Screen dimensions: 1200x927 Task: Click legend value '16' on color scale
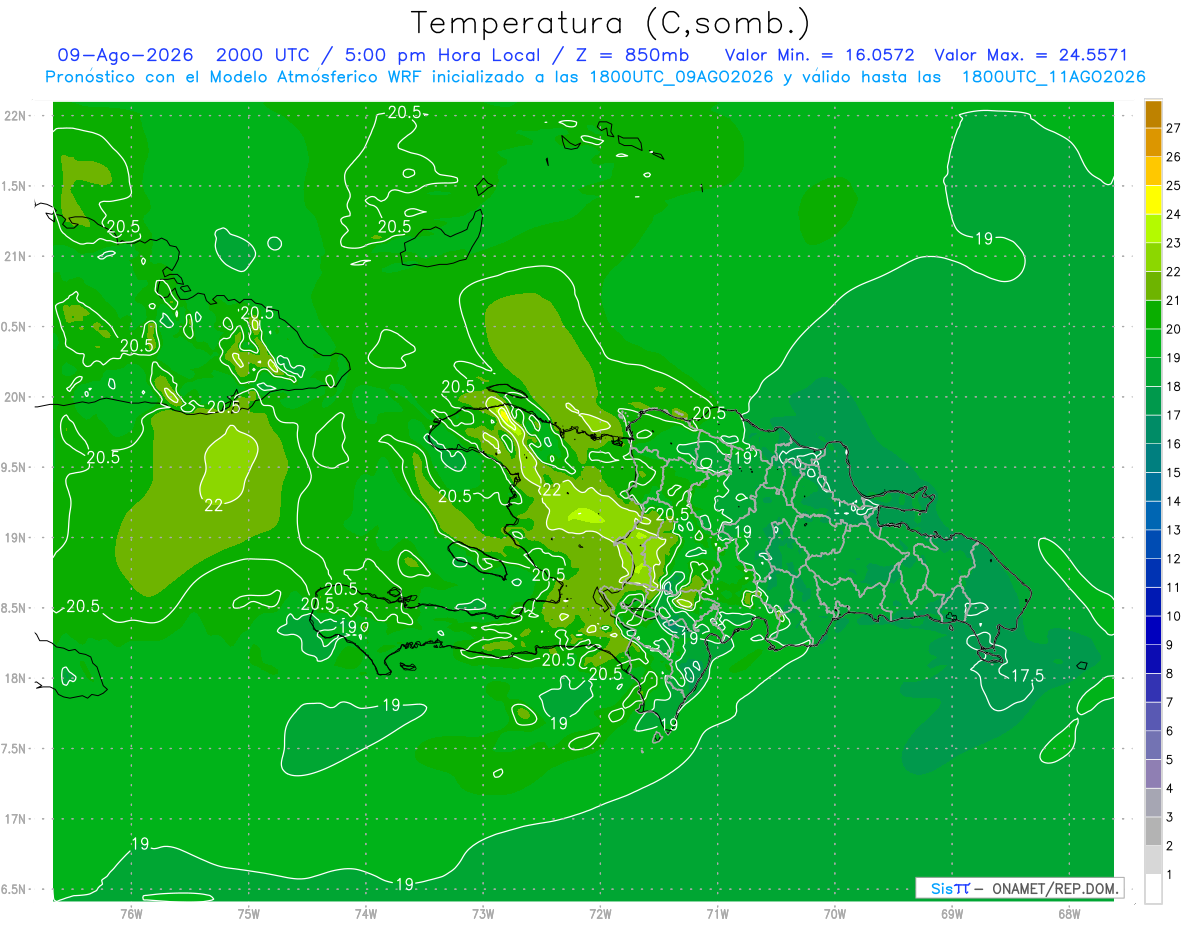1173,443
